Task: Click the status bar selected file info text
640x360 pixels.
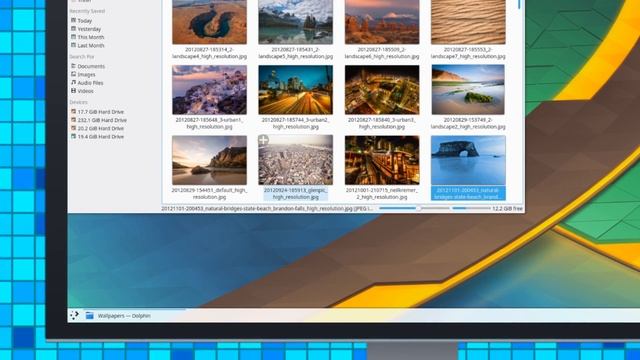Action: click(x=267, y=209)
